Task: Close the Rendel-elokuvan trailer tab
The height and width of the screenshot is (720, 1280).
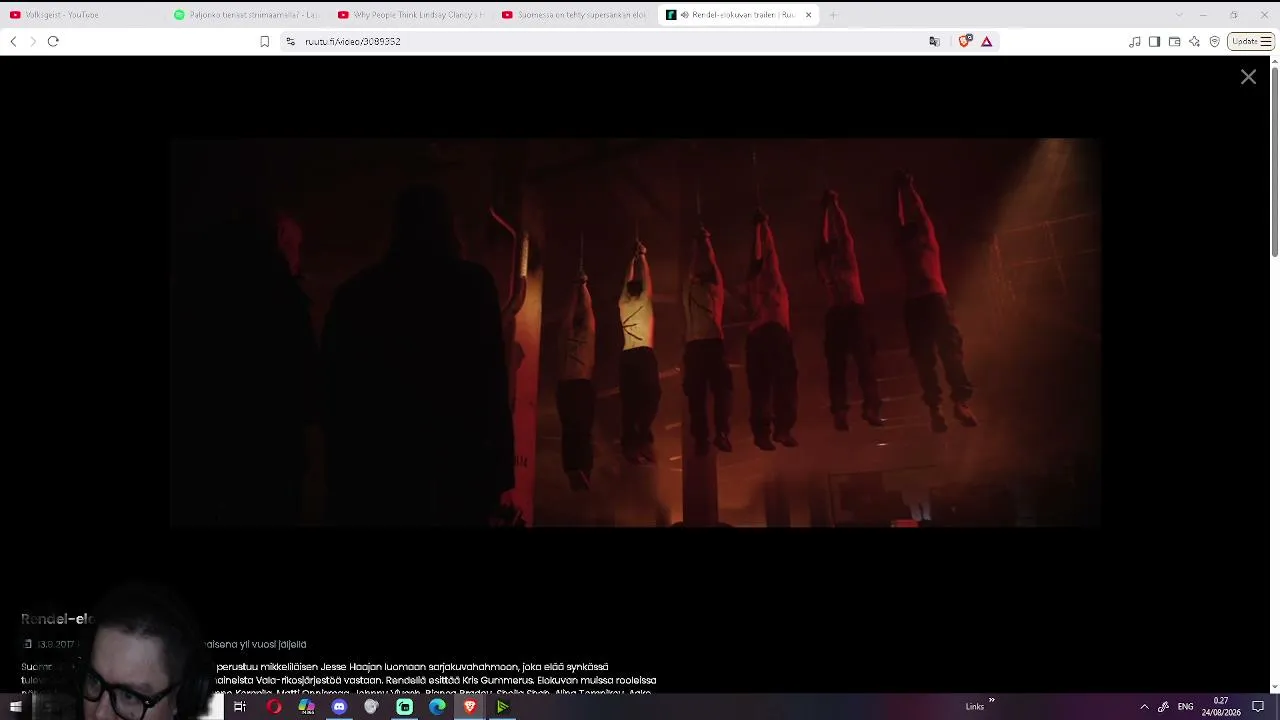Action: pyautogui.click(x=808, y=15)
